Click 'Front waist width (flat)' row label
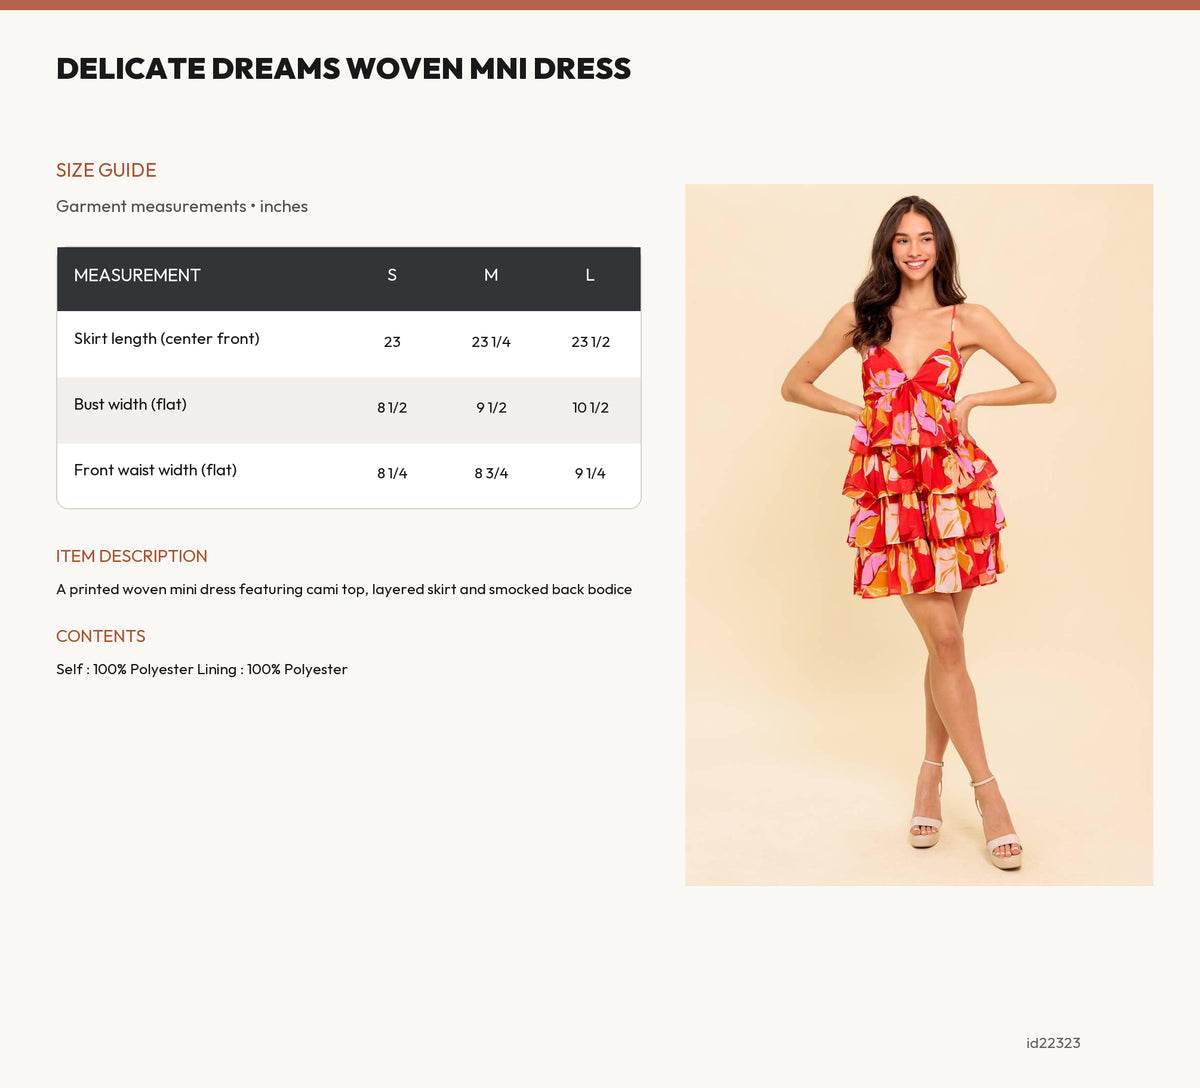Viewport: 1200px width, 1088px height. (155, 470)
